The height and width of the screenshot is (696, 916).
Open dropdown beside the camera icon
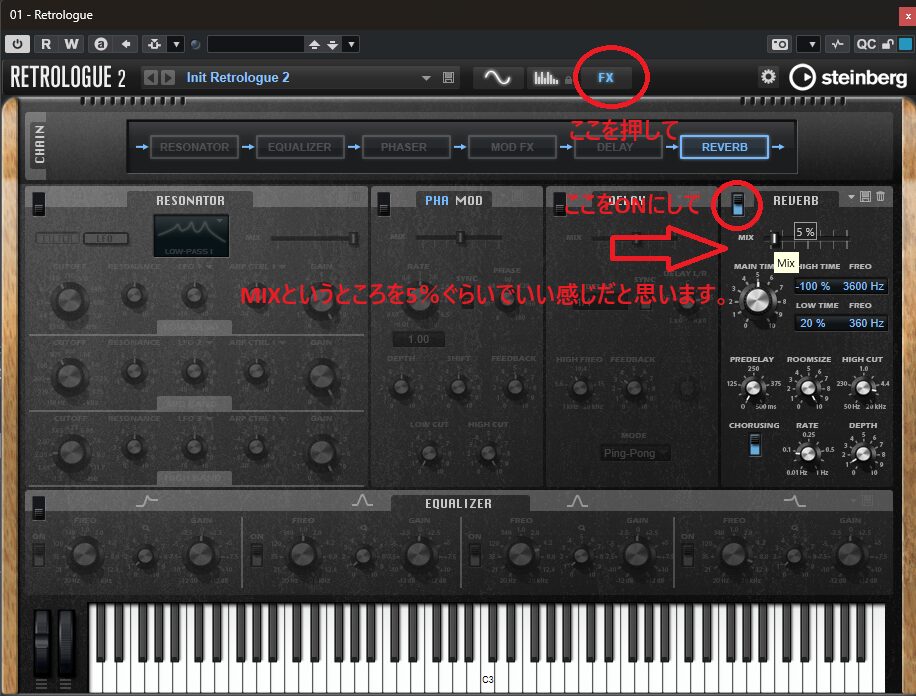tap(811, 44)
